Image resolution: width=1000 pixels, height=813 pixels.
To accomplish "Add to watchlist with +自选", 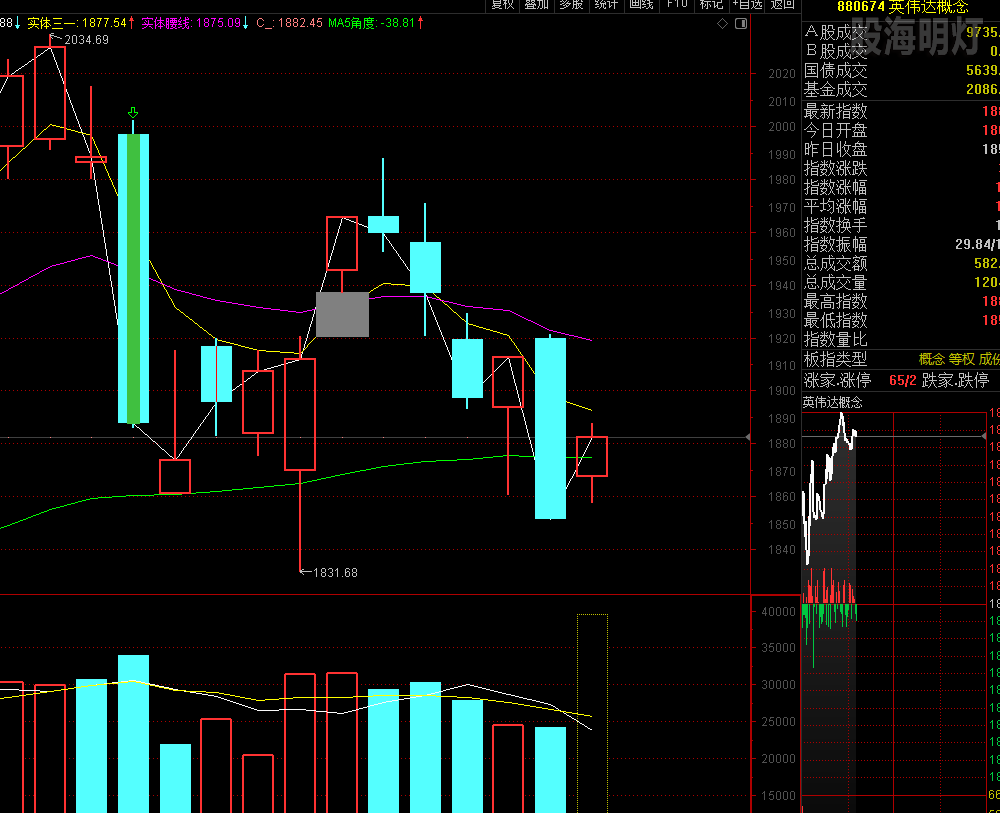I will (x=747, y=5).
